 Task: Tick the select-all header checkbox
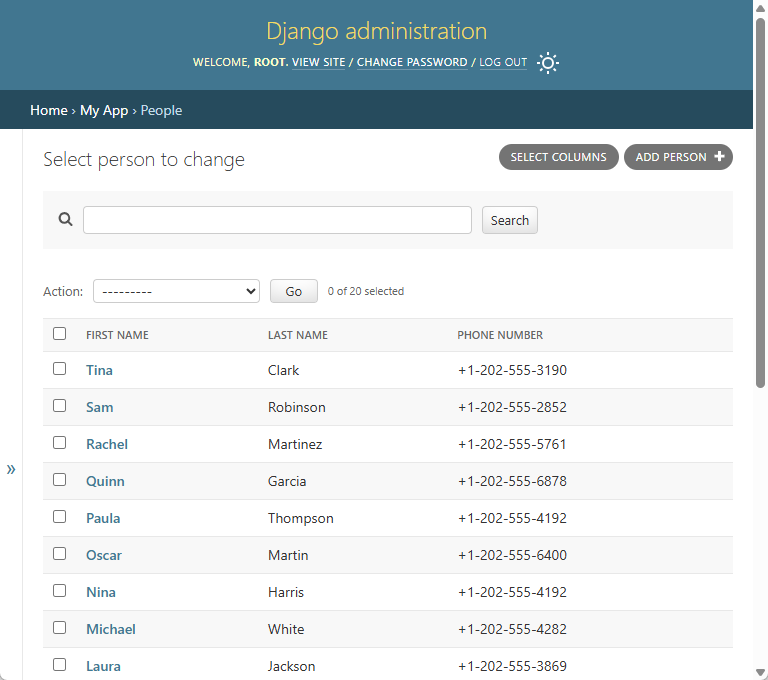pyautogui.click(x=59, y=334)
